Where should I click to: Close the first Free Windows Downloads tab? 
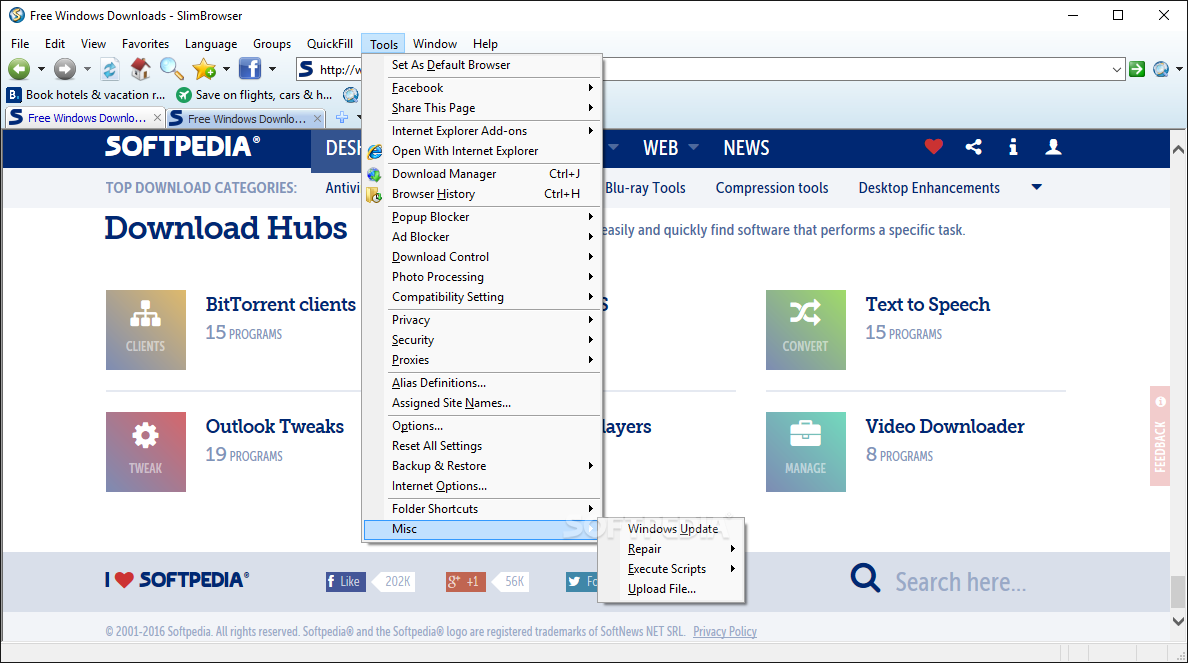(157, 117)
